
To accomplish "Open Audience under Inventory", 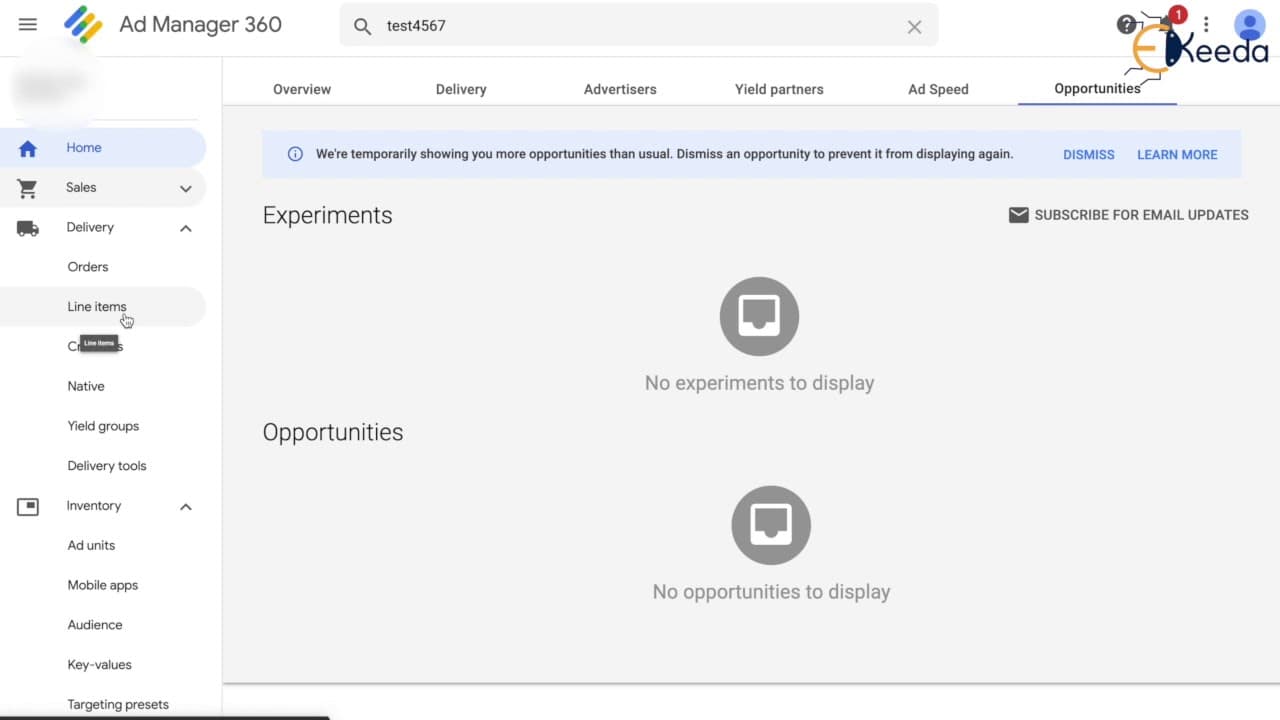I will [95, 625].
